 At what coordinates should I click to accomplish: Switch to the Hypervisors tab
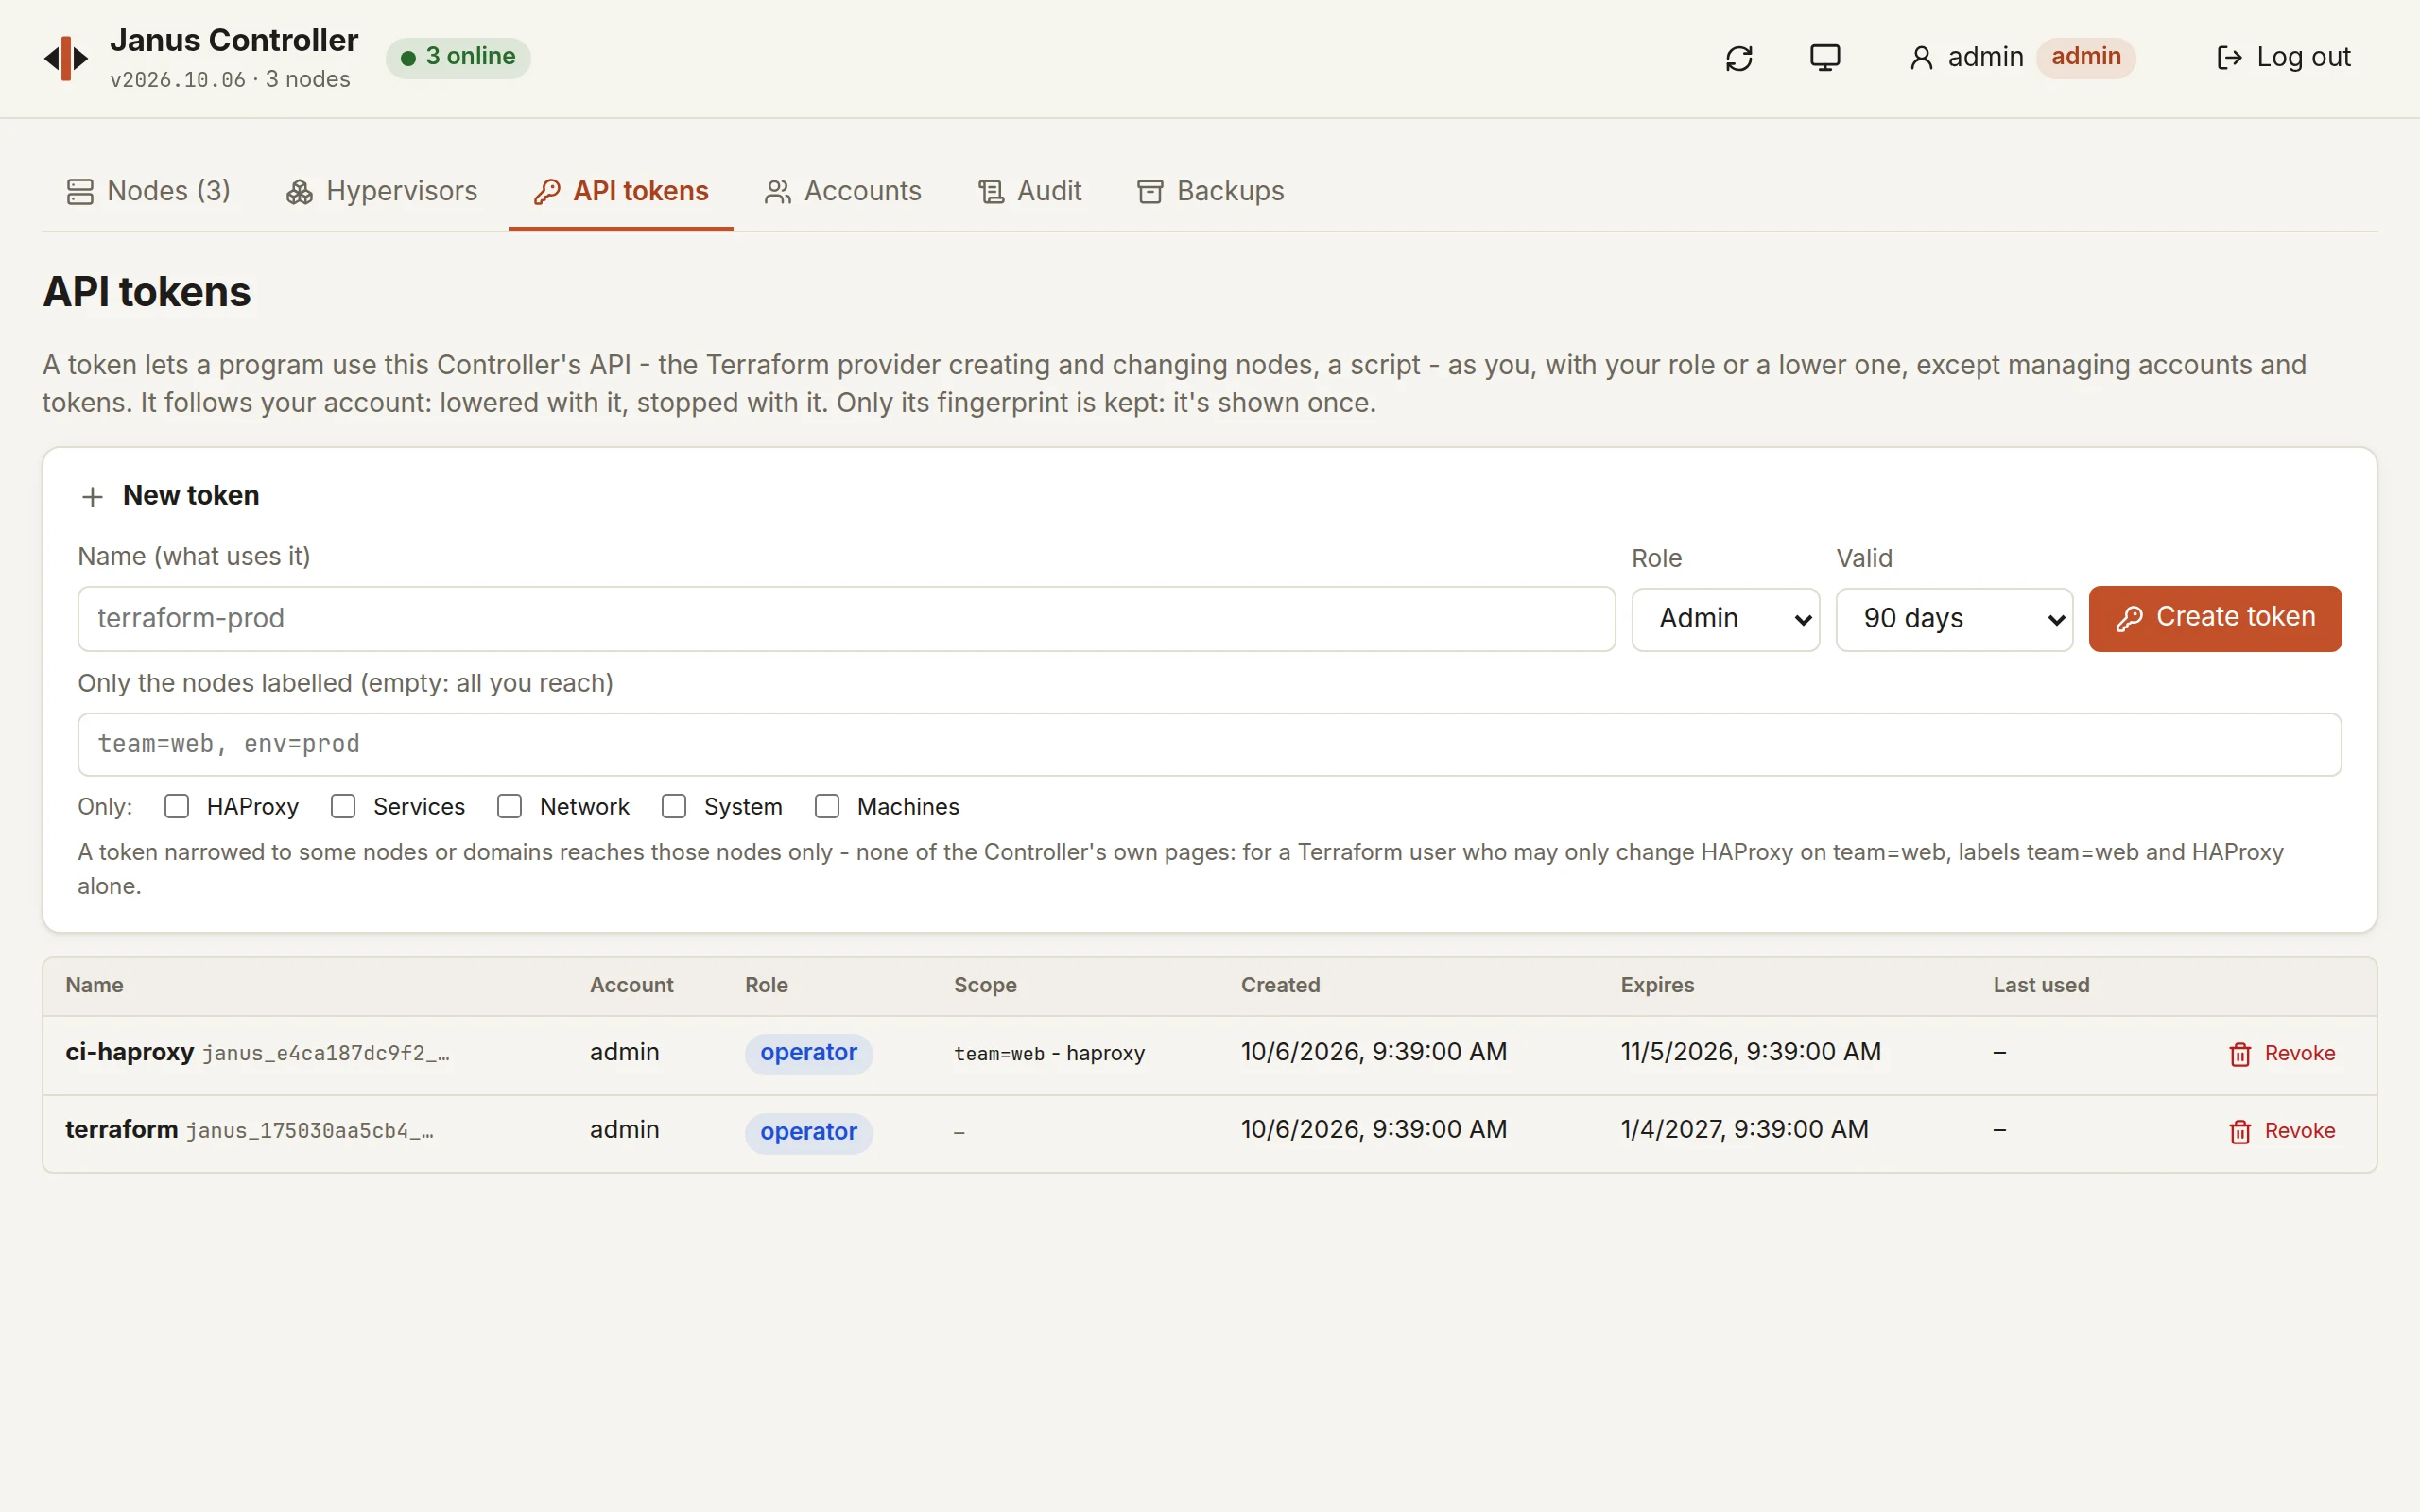[x=382, y=191]
